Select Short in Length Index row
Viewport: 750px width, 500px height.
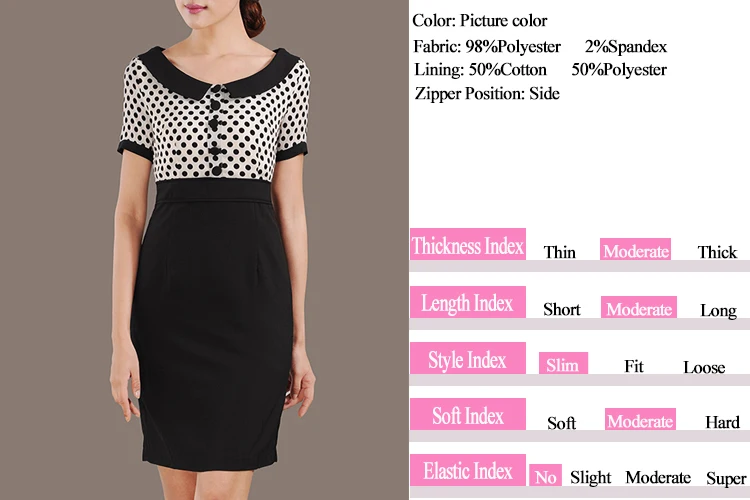tap(562, 310)
